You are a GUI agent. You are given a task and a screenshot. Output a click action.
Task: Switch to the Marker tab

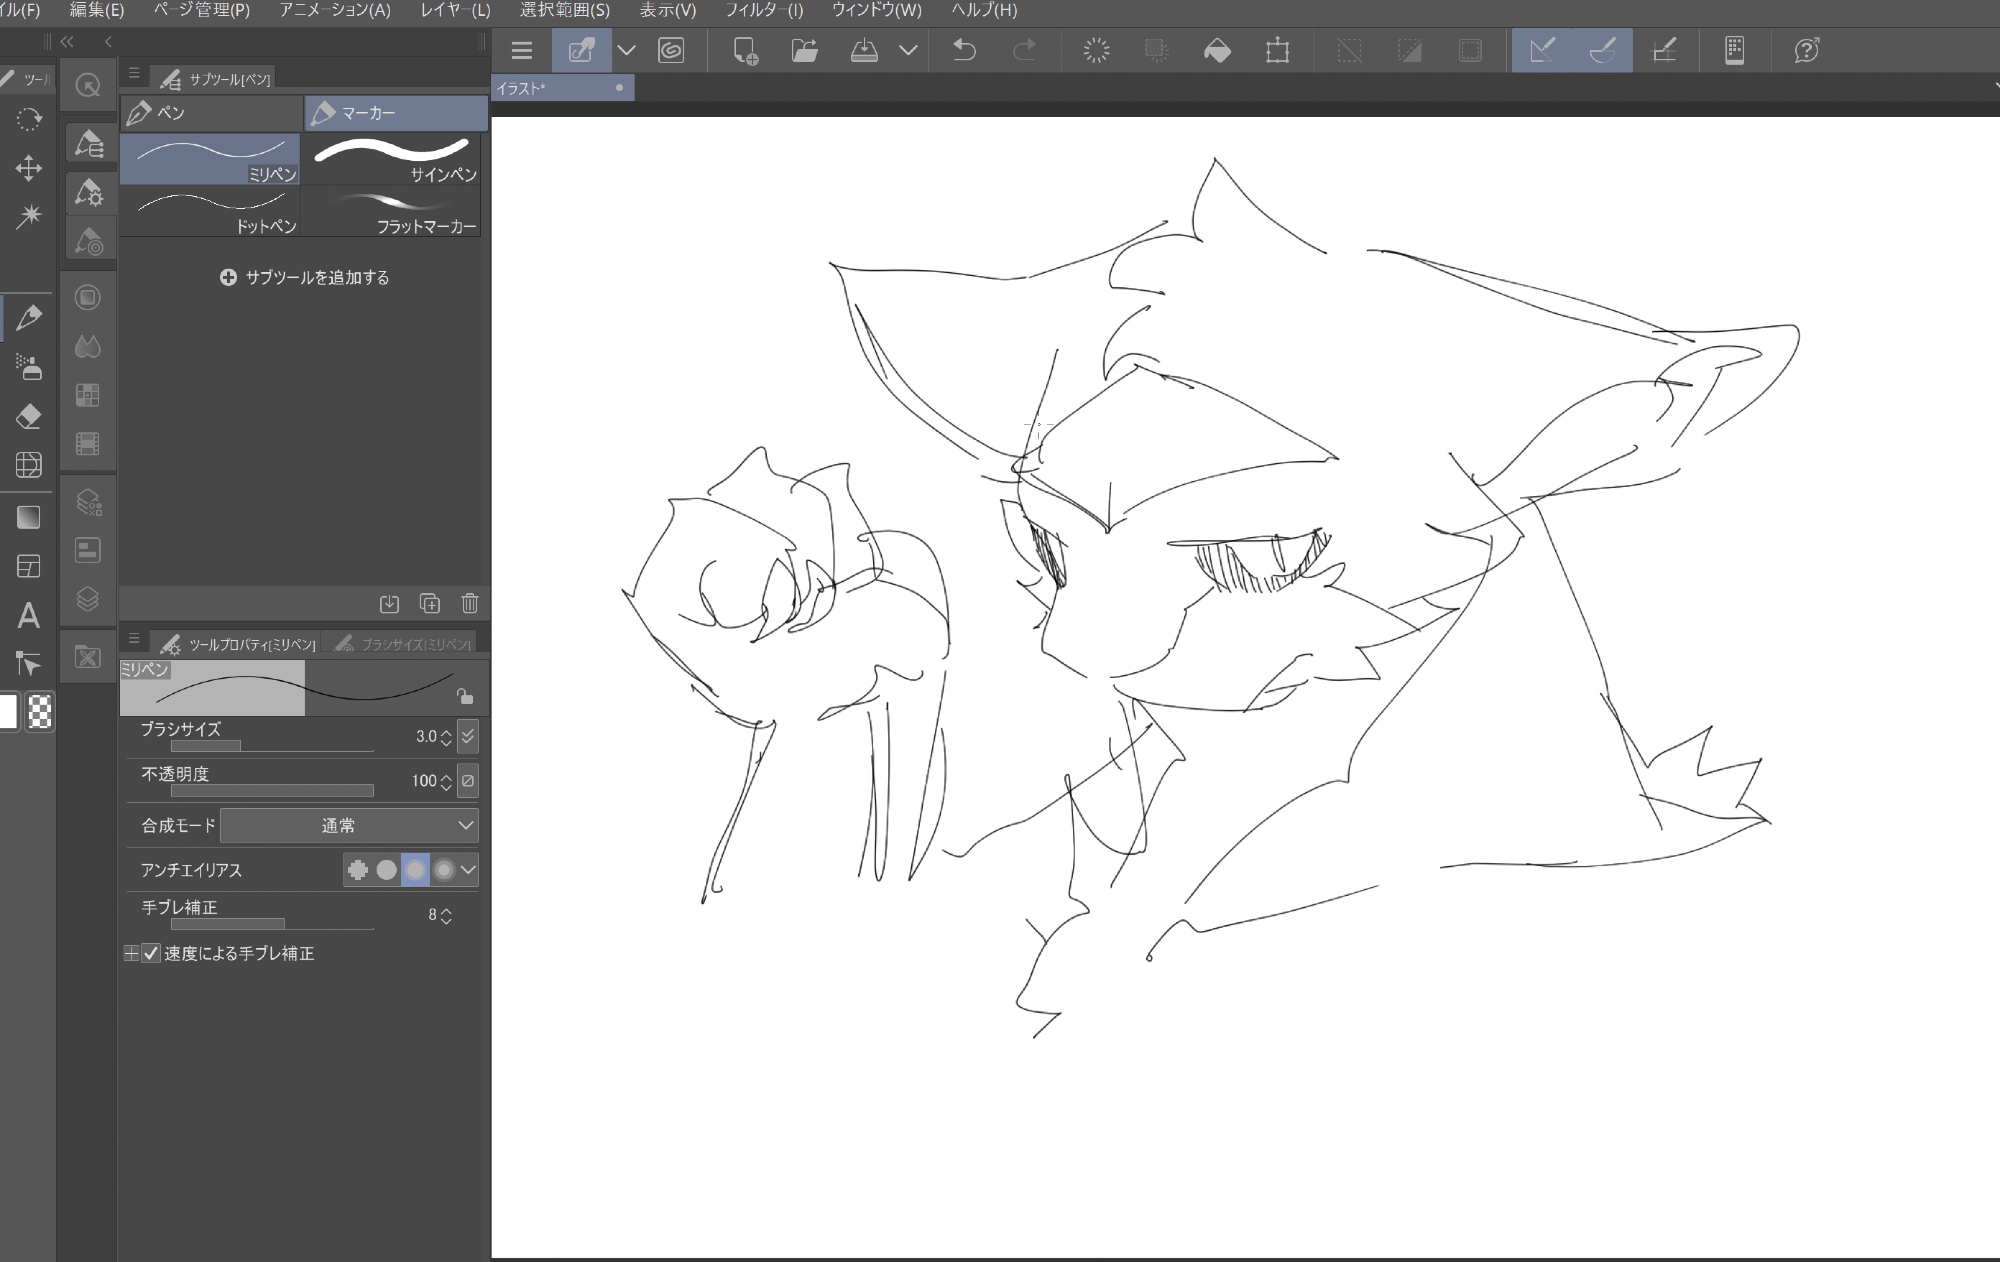point(395,113)
